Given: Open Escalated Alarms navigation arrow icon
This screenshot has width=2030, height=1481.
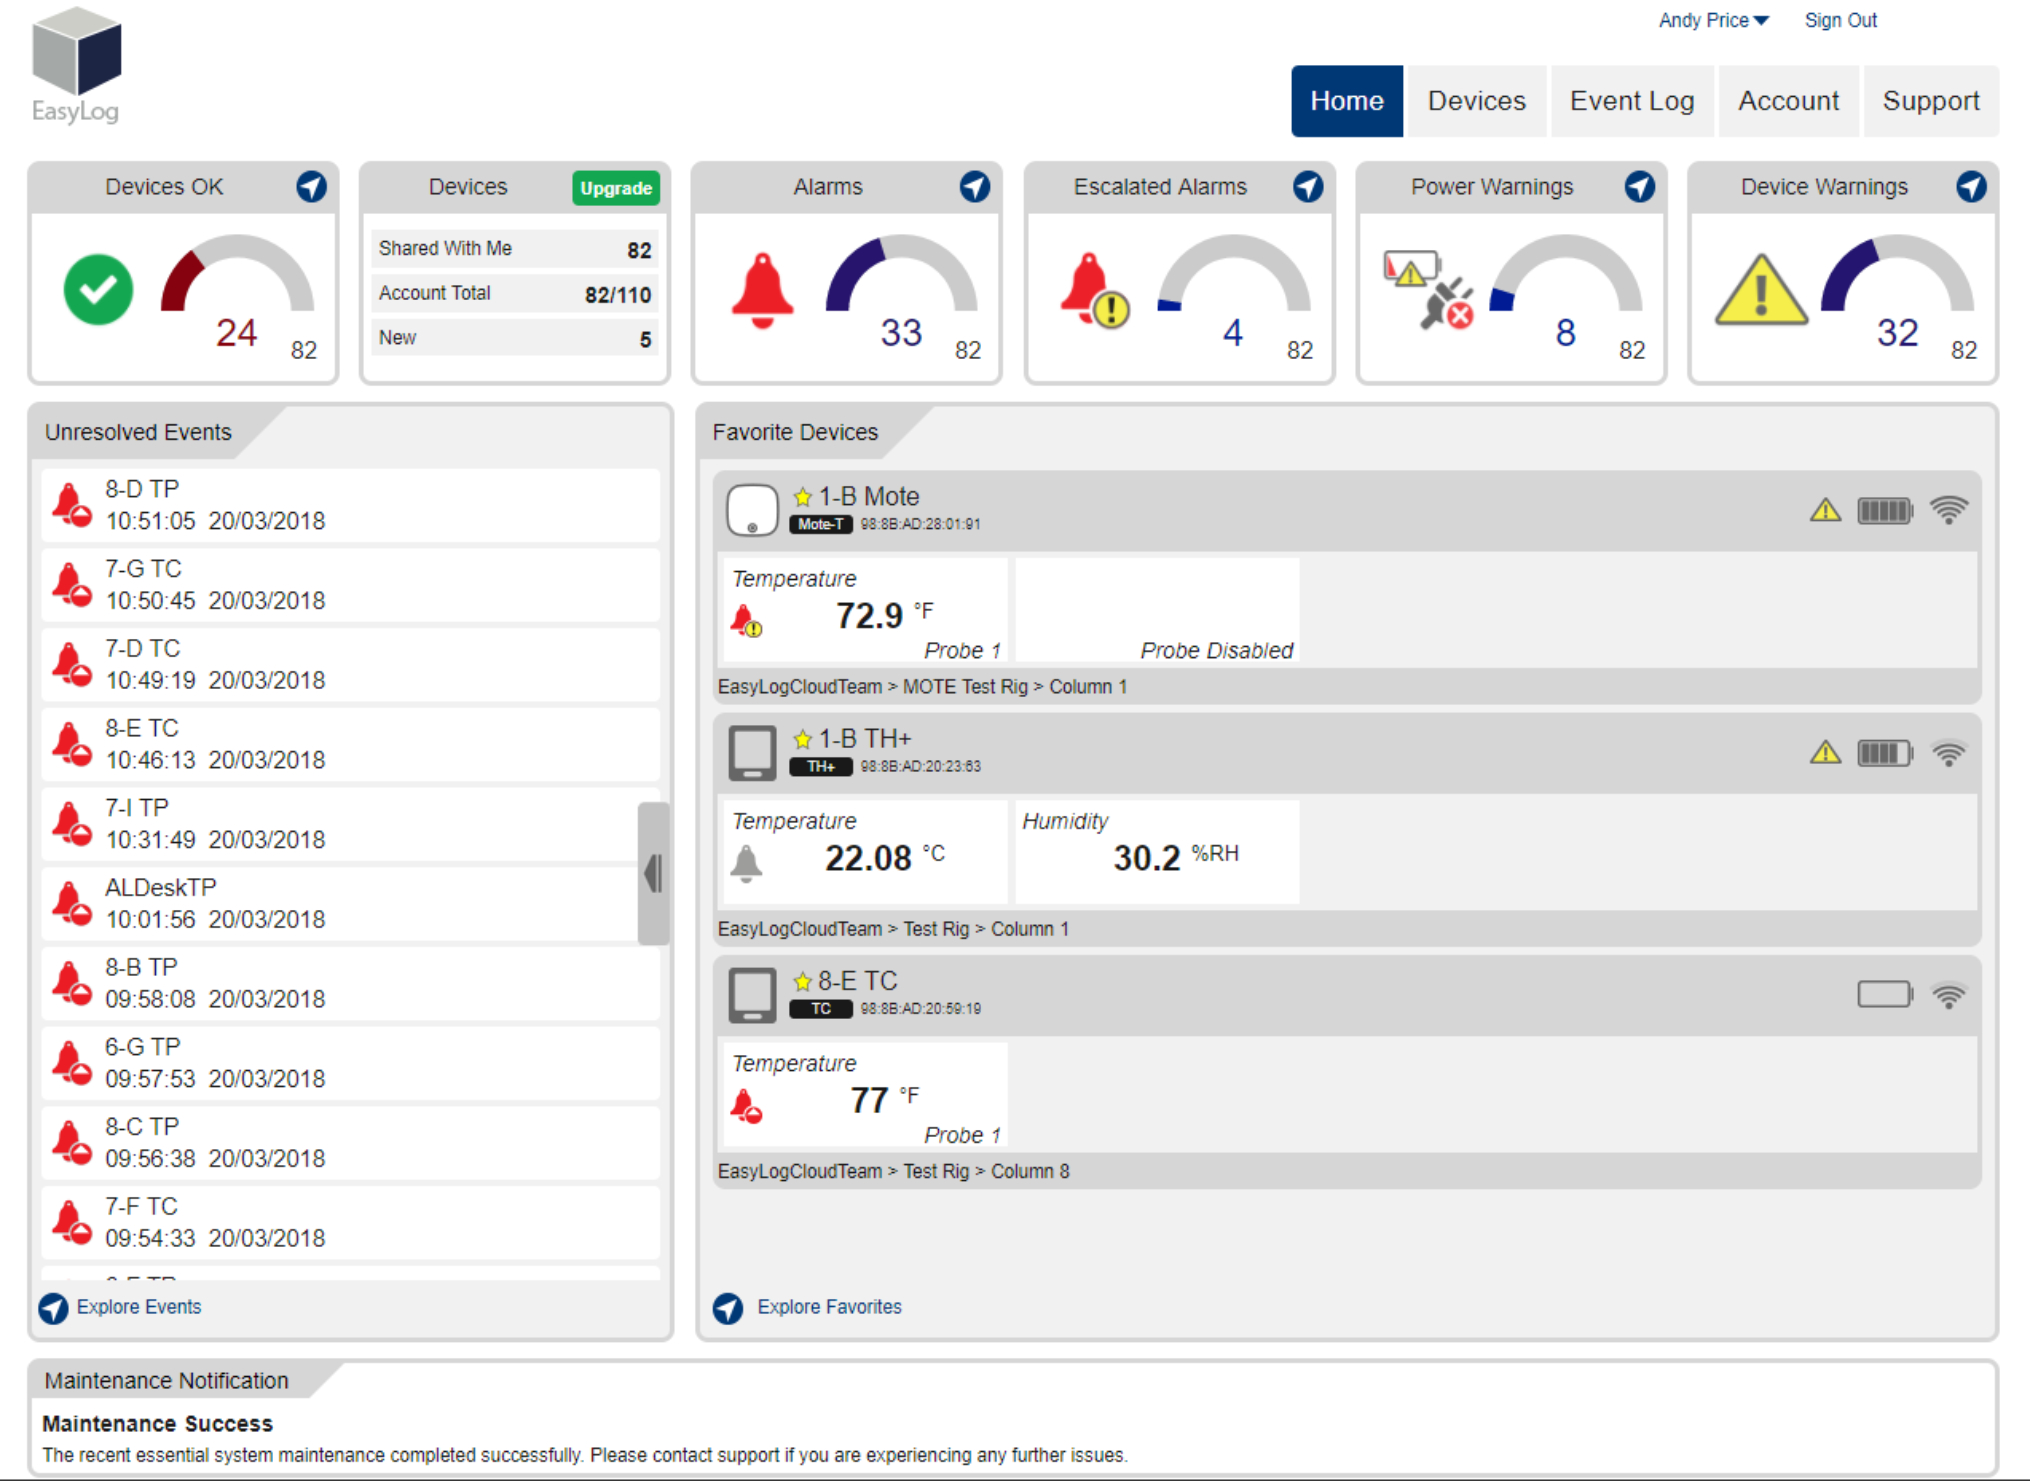Looking at the screenshot, I should (x=1308, y=186).
